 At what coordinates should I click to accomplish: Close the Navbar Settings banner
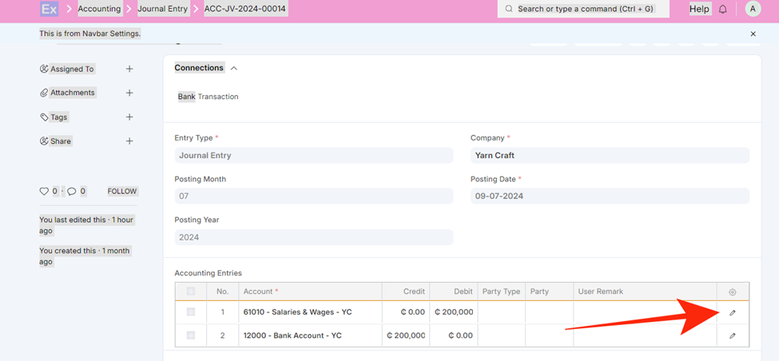pos(753,34)
